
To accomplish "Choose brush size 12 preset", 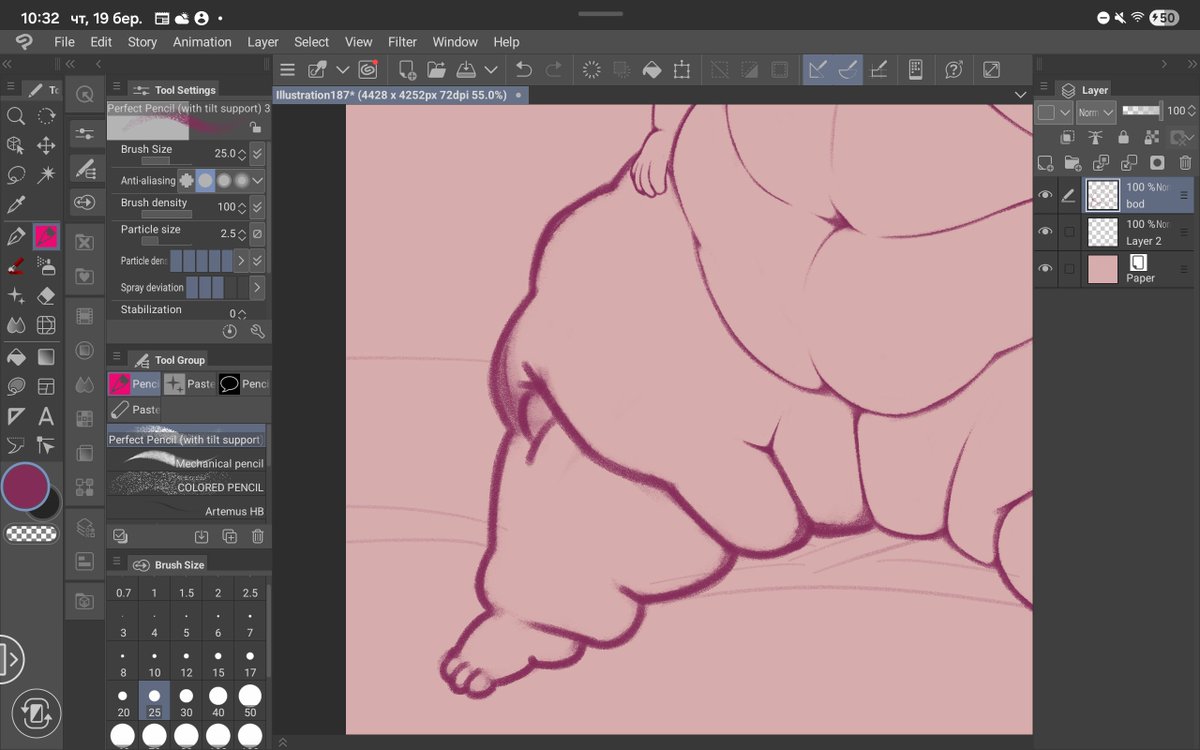I will pyautogui.click(x=186, y=664).
